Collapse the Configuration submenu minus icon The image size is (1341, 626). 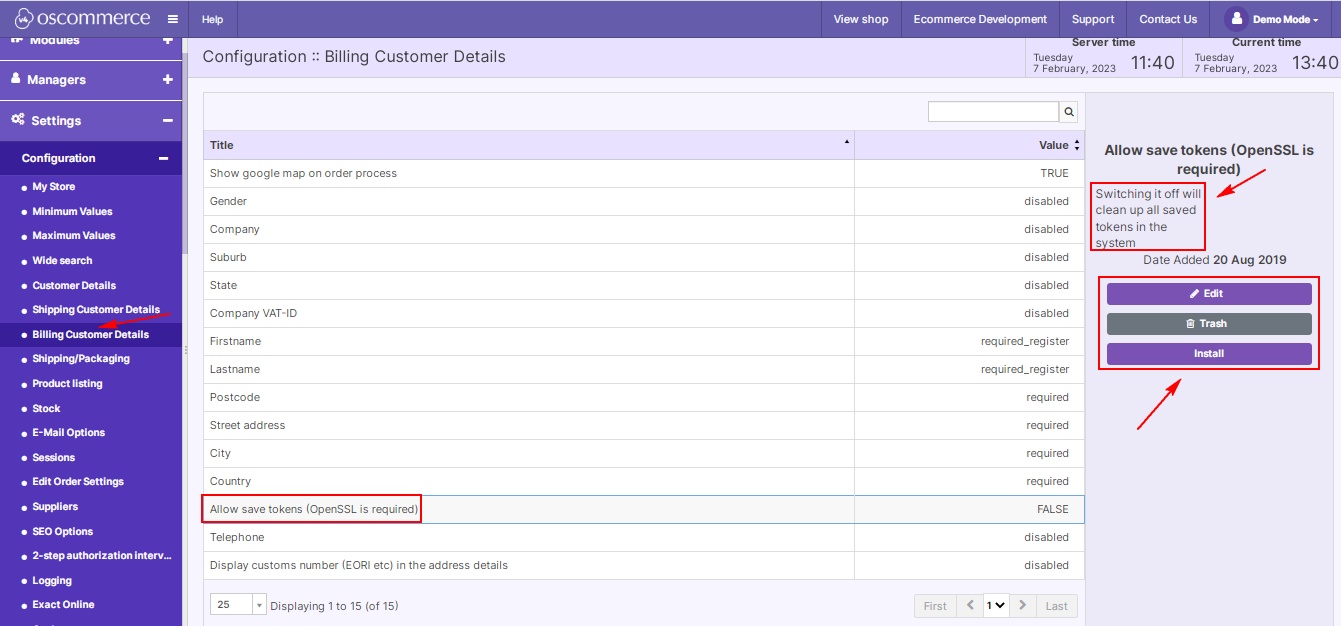point(163,158)
